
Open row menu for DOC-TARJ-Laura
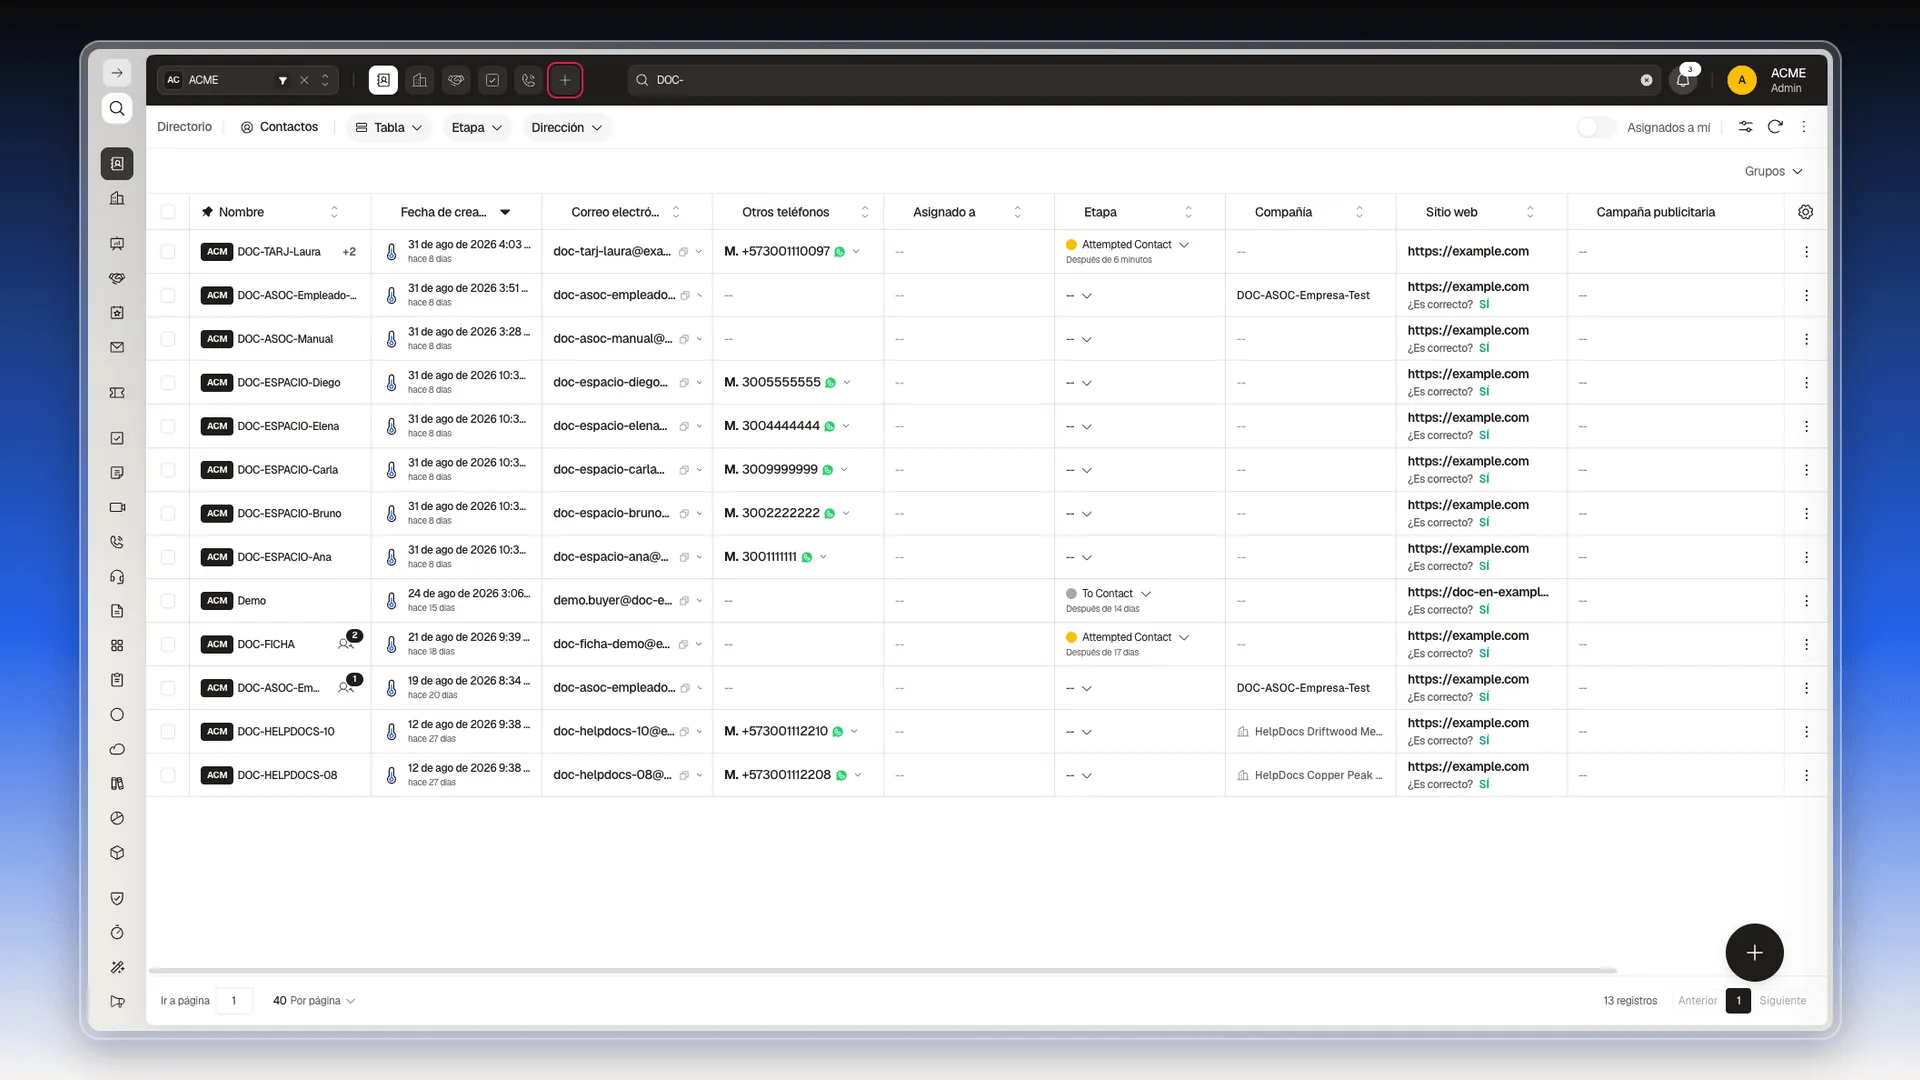click(x=1806, y=252)
